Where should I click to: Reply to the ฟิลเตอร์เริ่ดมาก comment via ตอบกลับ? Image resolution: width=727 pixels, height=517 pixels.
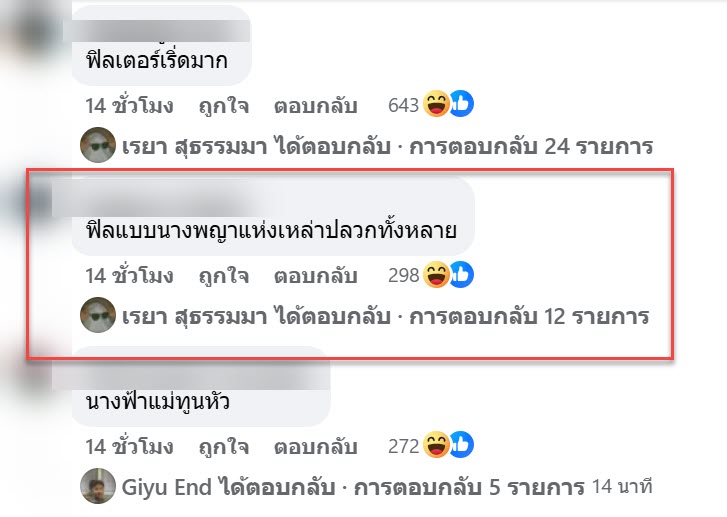[315, 106]
